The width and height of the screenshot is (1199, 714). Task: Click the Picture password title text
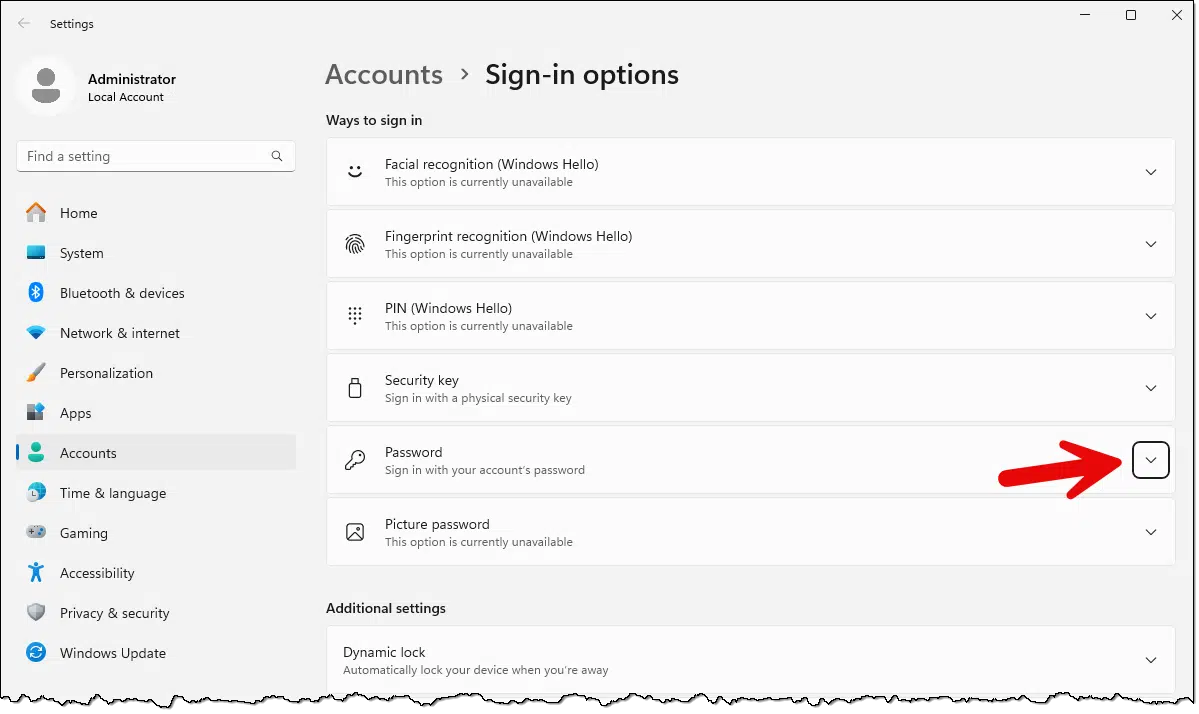tap(437, 524)
